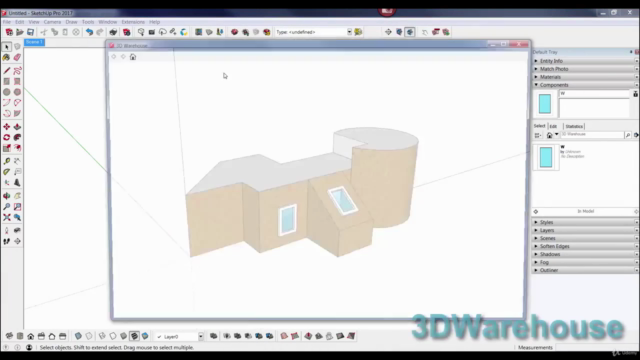Open the Extensions menu
This screenshot has height=360, width=640.
[x=133, y=22]
